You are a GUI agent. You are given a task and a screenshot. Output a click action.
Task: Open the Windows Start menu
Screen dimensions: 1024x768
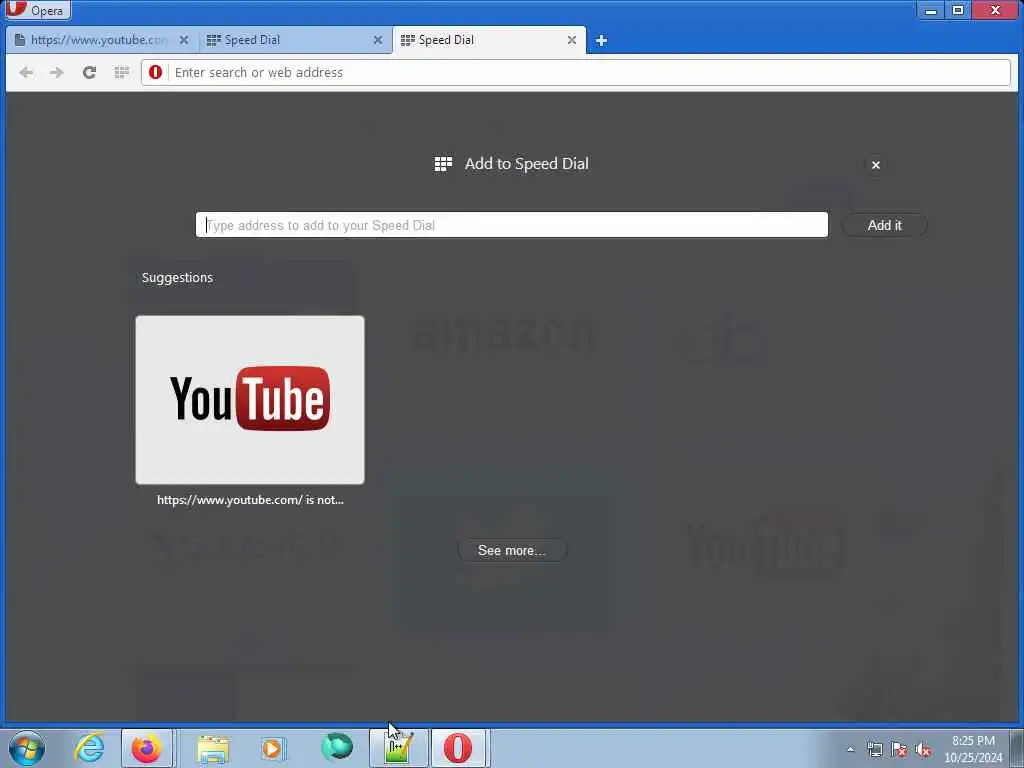coord(27,748)
